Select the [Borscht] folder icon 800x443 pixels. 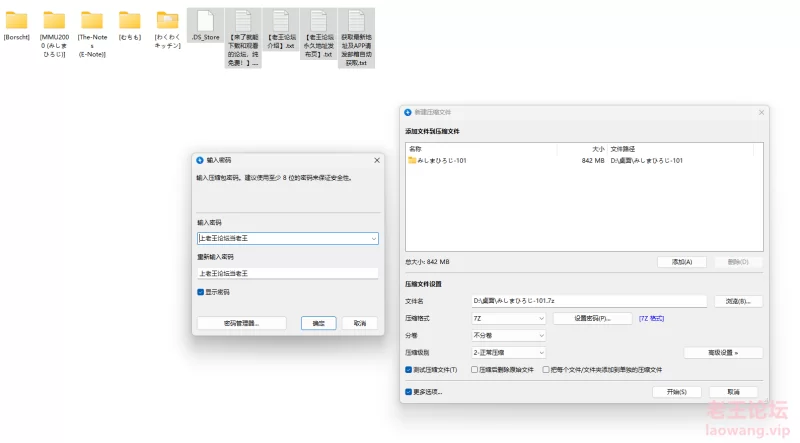pos(16,20)
